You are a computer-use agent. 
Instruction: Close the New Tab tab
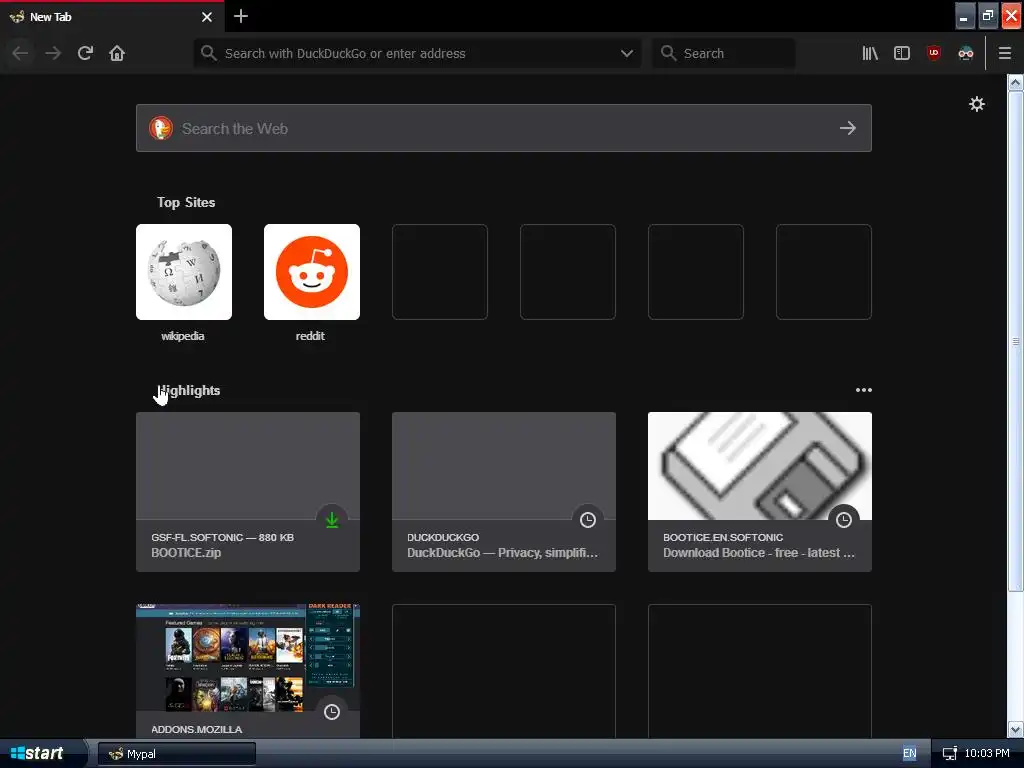tap(207, 17)
